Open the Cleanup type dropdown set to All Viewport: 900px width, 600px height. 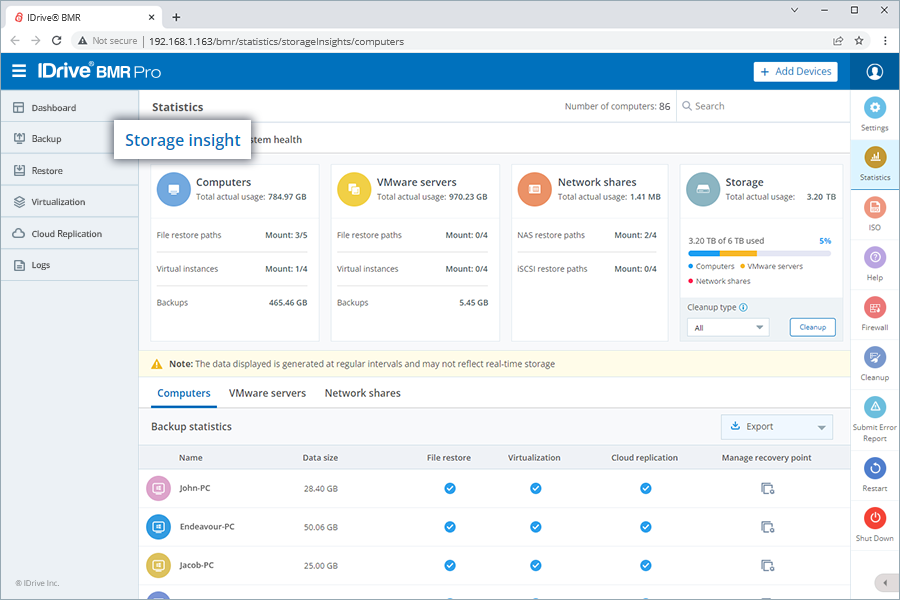[728, 327]
